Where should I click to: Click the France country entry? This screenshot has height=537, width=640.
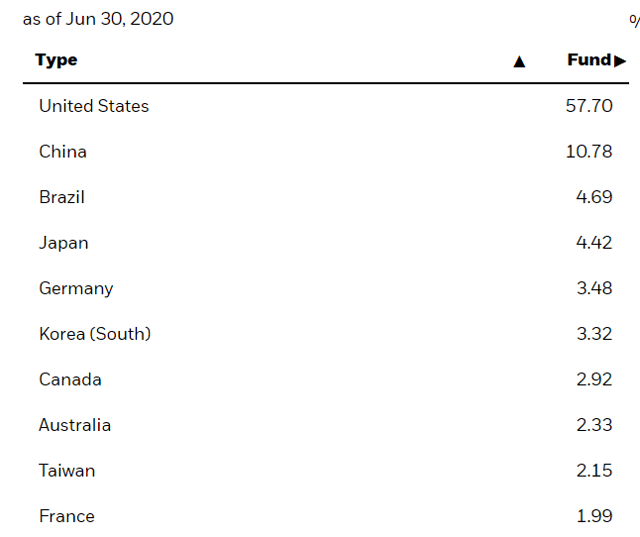(67, 516)
